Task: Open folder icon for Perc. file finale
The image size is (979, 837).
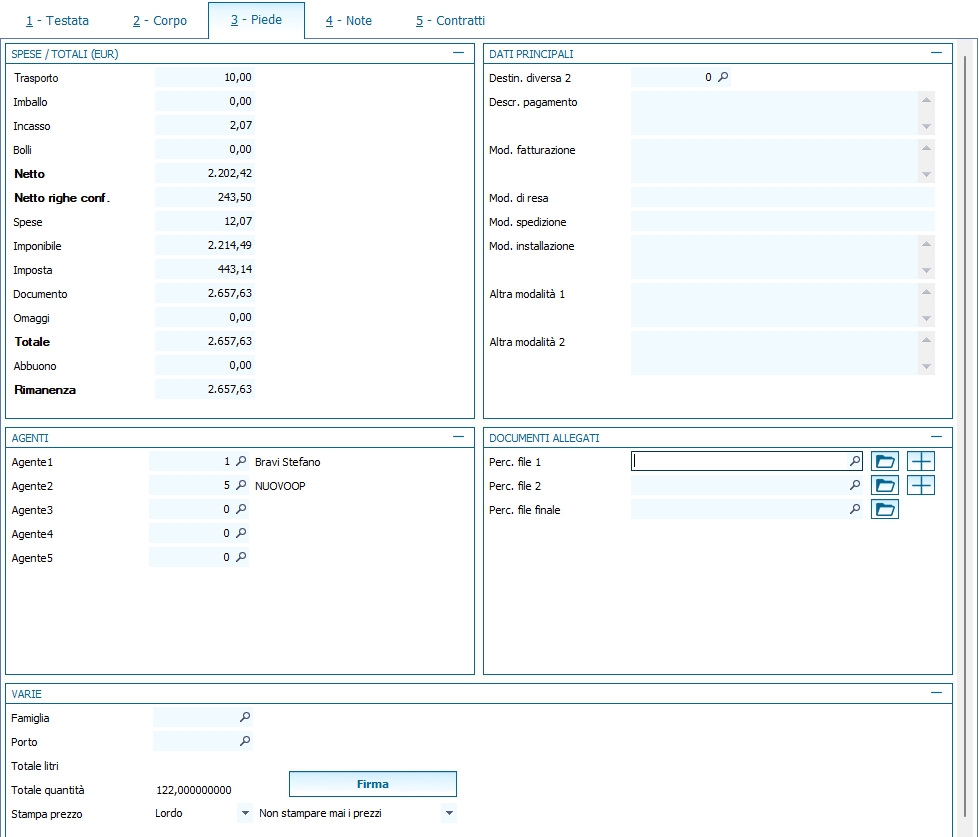Action: [885, 509]
